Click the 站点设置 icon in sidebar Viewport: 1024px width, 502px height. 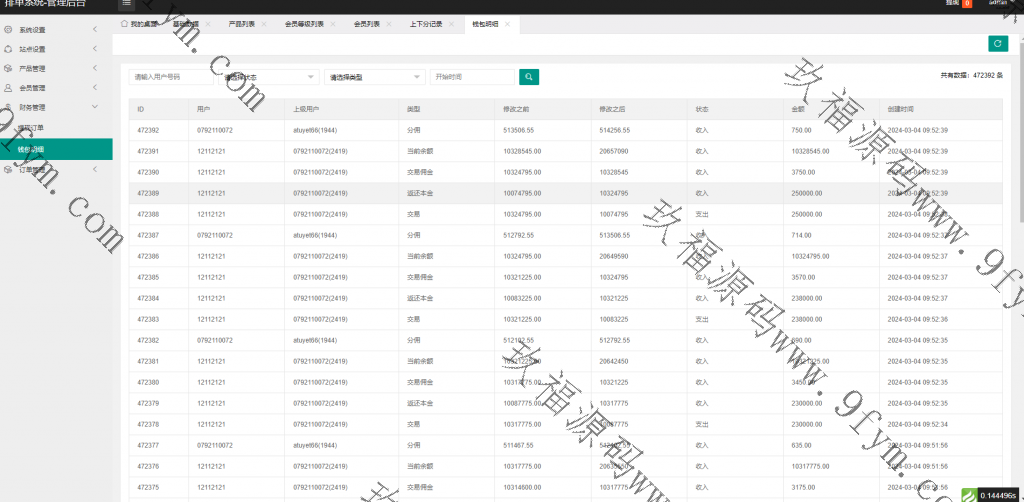[9, 49]
